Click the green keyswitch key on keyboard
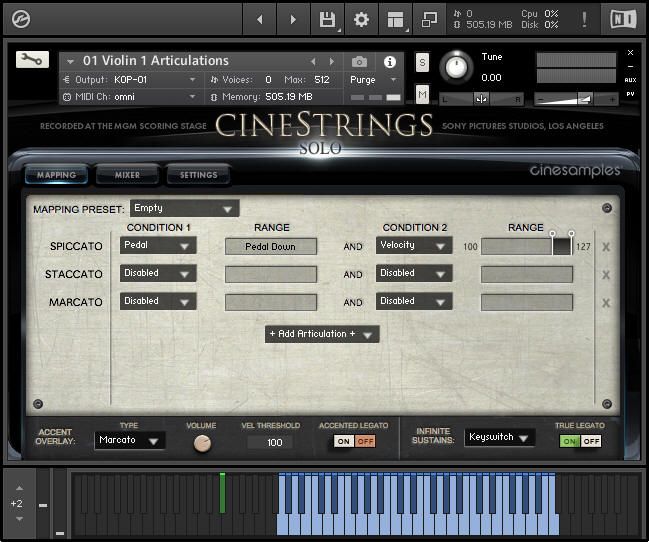The height and width of the screenshot is (542, 649). (222, 493)
